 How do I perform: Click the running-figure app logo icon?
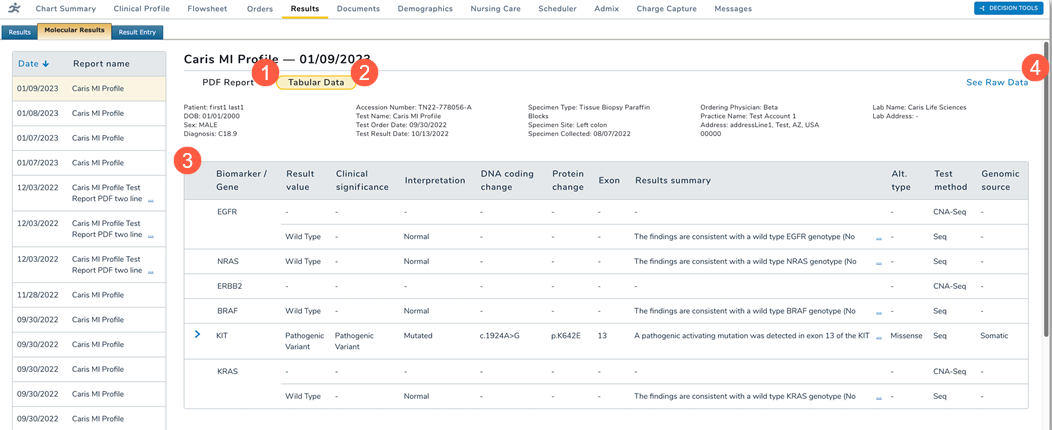[x=14, y=9]
